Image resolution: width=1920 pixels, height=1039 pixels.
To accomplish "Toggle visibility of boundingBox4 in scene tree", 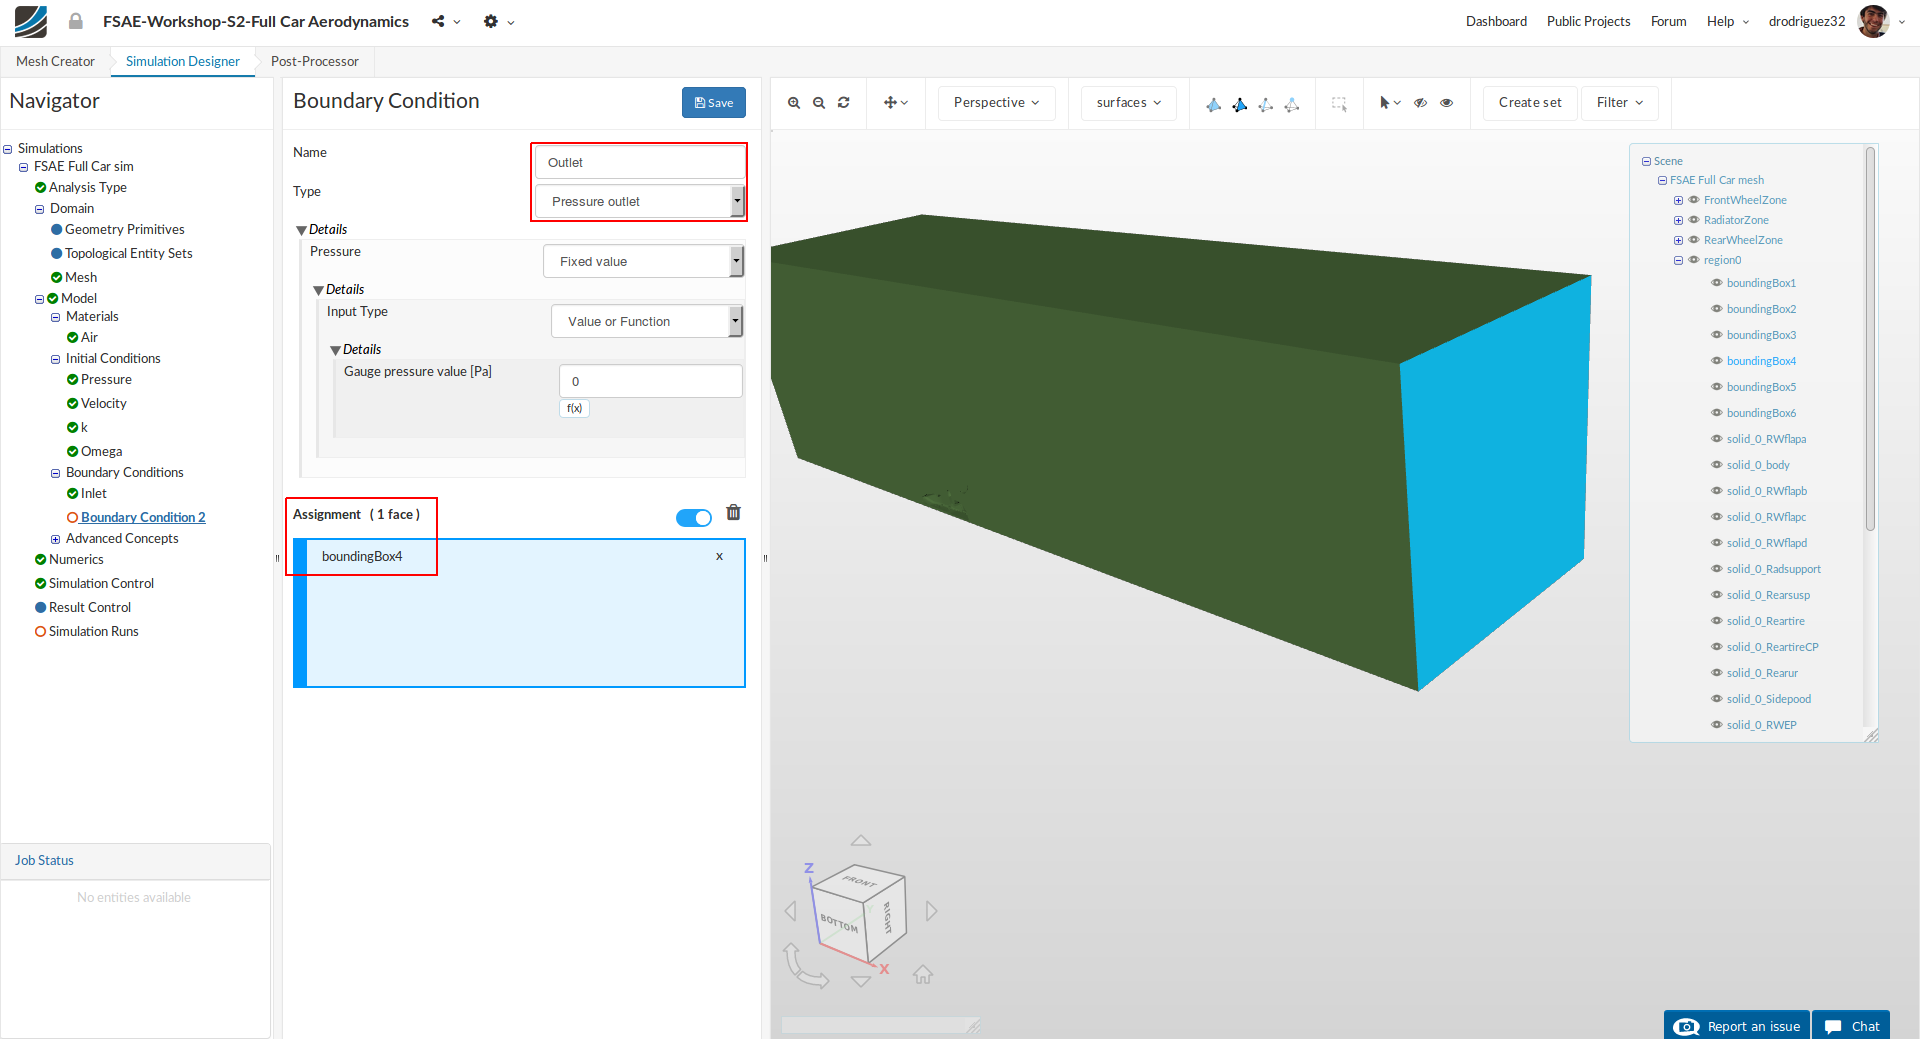I will click(1717, 361).
